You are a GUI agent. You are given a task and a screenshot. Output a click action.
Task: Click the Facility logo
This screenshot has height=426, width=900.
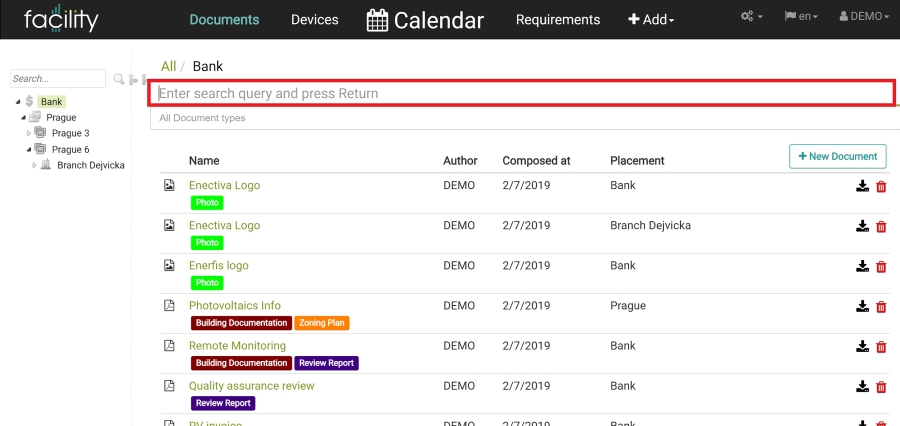click(x=61, y=19)
